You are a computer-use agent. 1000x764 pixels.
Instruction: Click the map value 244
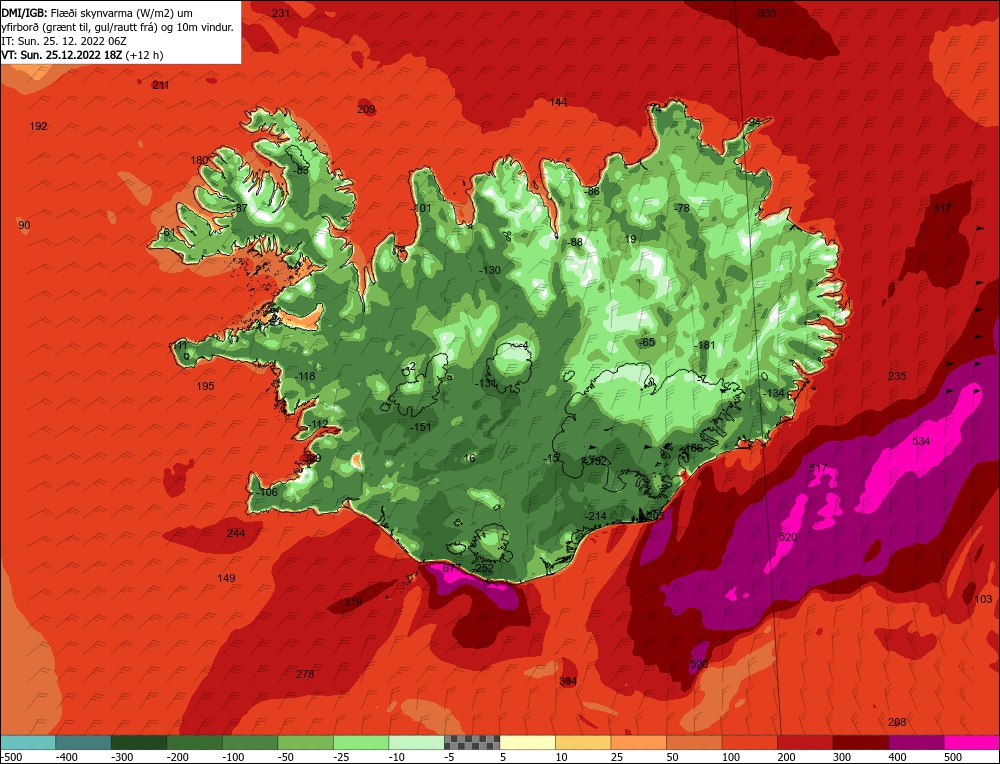pyautogui.click(x=236, y=533)
